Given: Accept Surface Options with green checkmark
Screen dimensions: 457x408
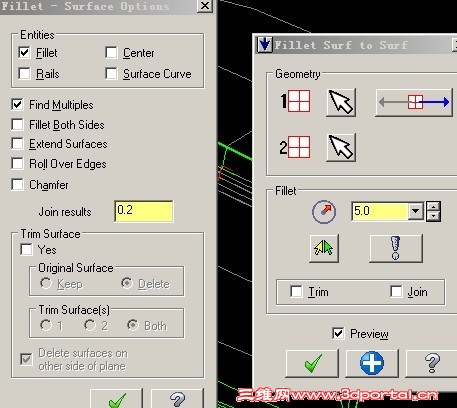Looking at the screenshot, I should point(116,398).
